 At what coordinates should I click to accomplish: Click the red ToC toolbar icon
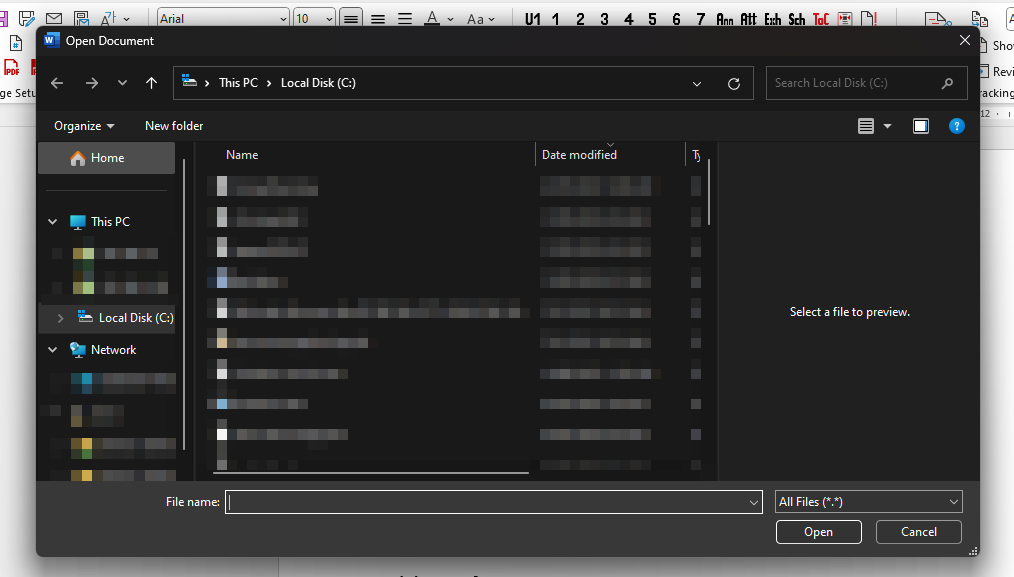(819, 18)
